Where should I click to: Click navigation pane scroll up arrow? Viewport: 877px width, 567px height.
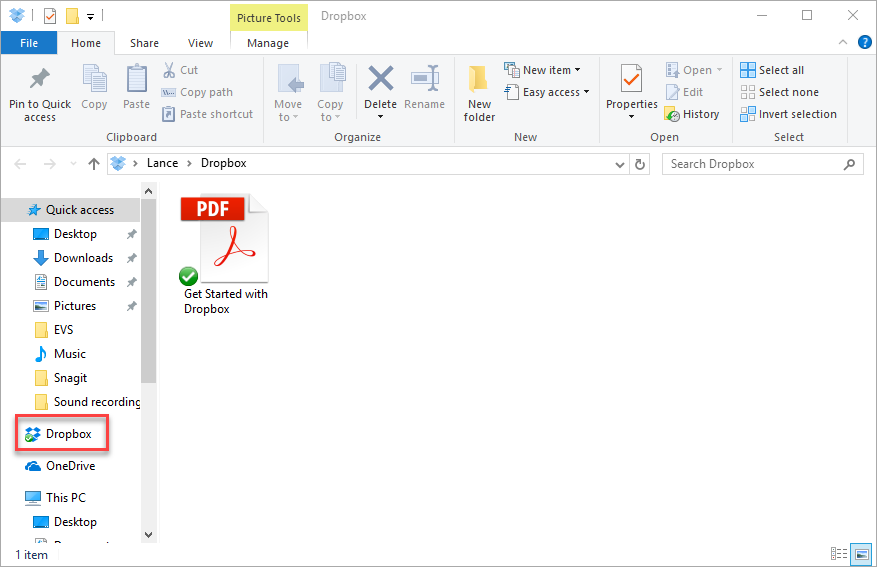click(148, 191)
